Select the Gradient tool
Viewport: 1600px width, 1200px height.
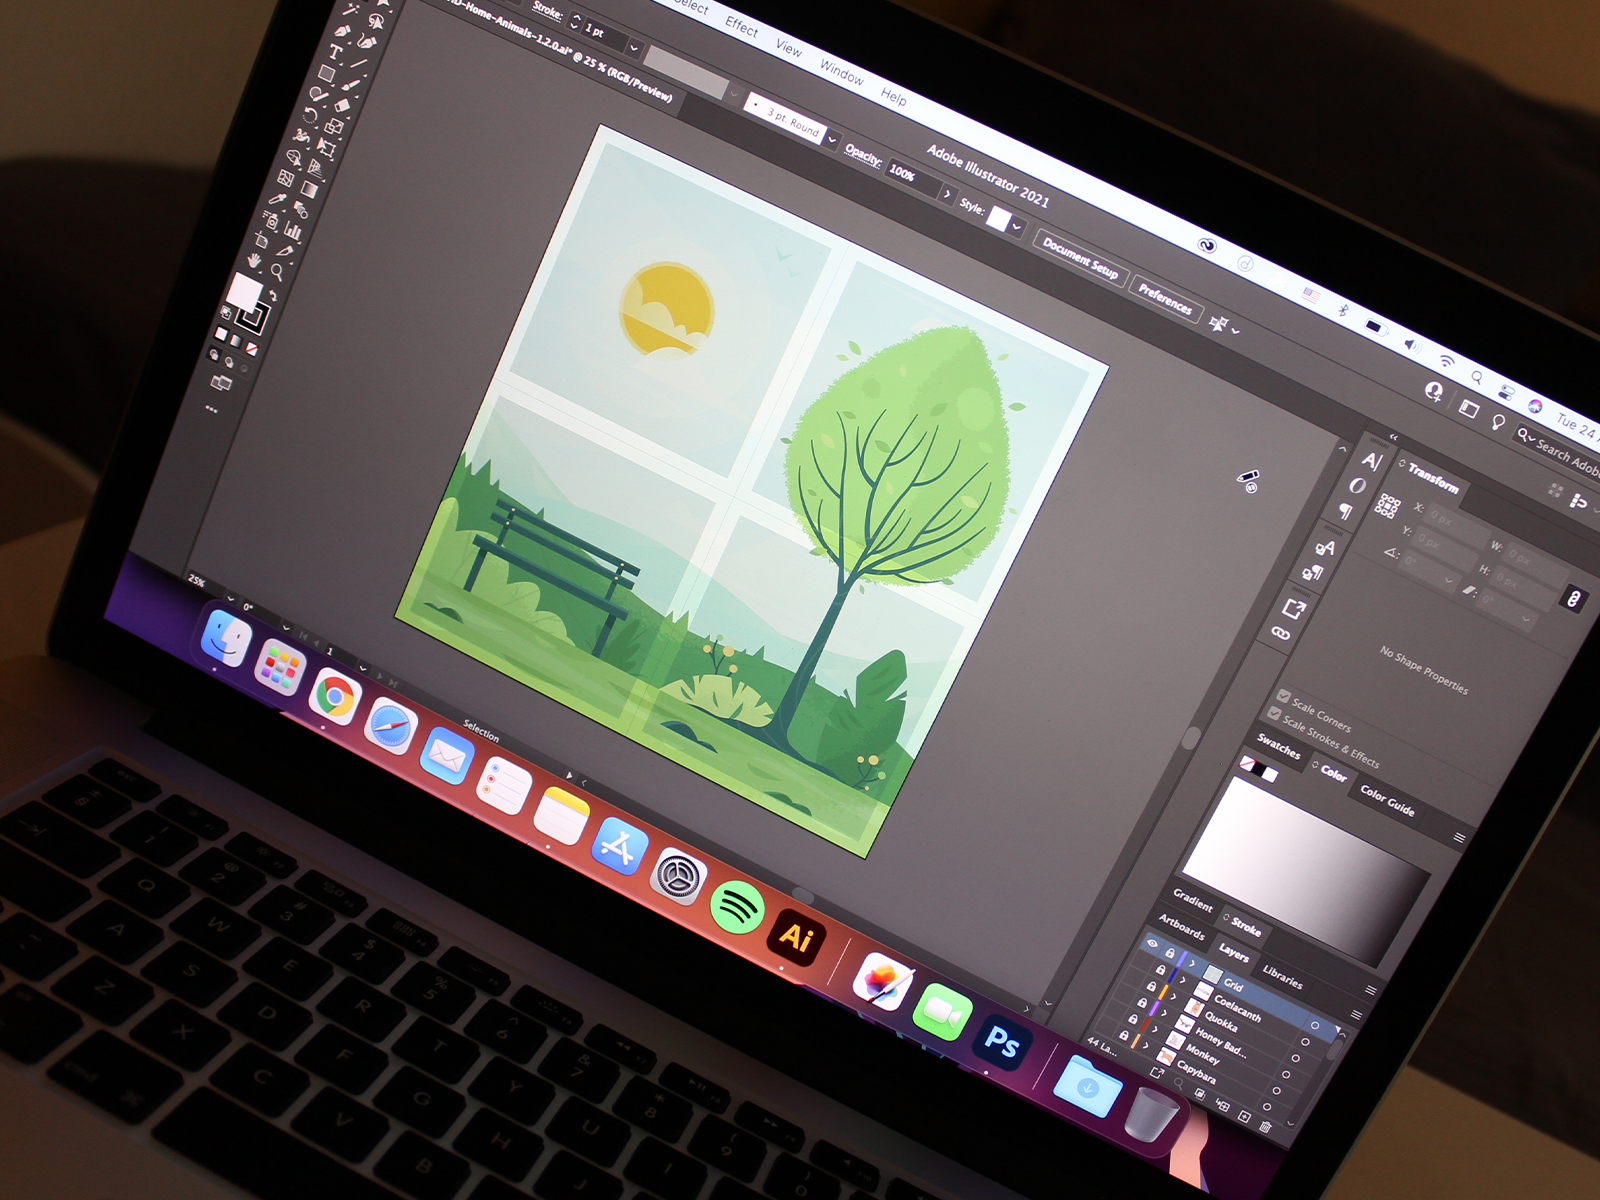pos(309,189)
